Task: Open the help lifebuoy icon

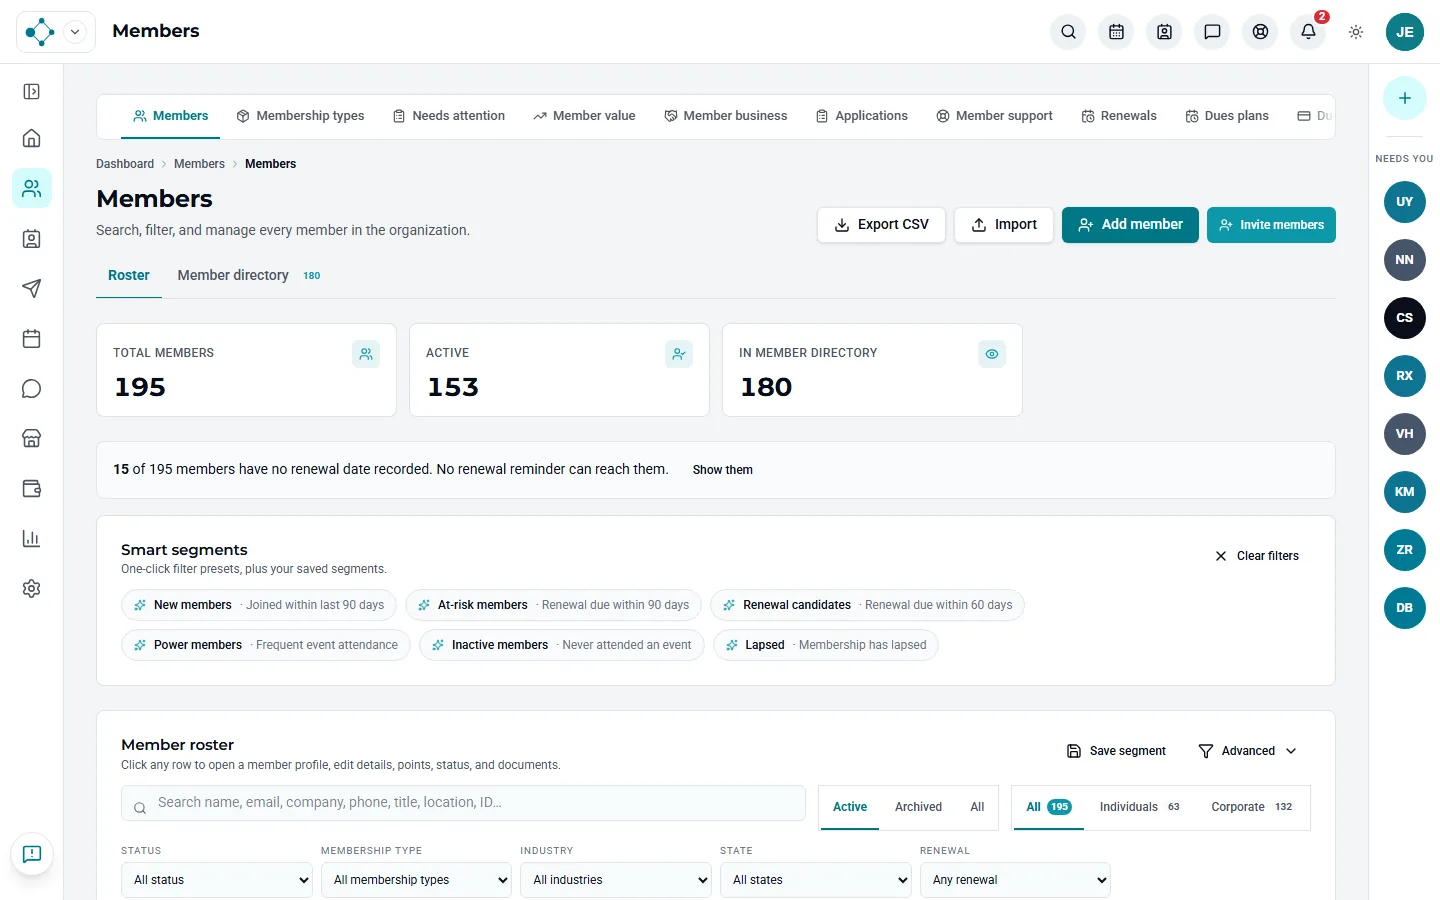Action: 1260,32
